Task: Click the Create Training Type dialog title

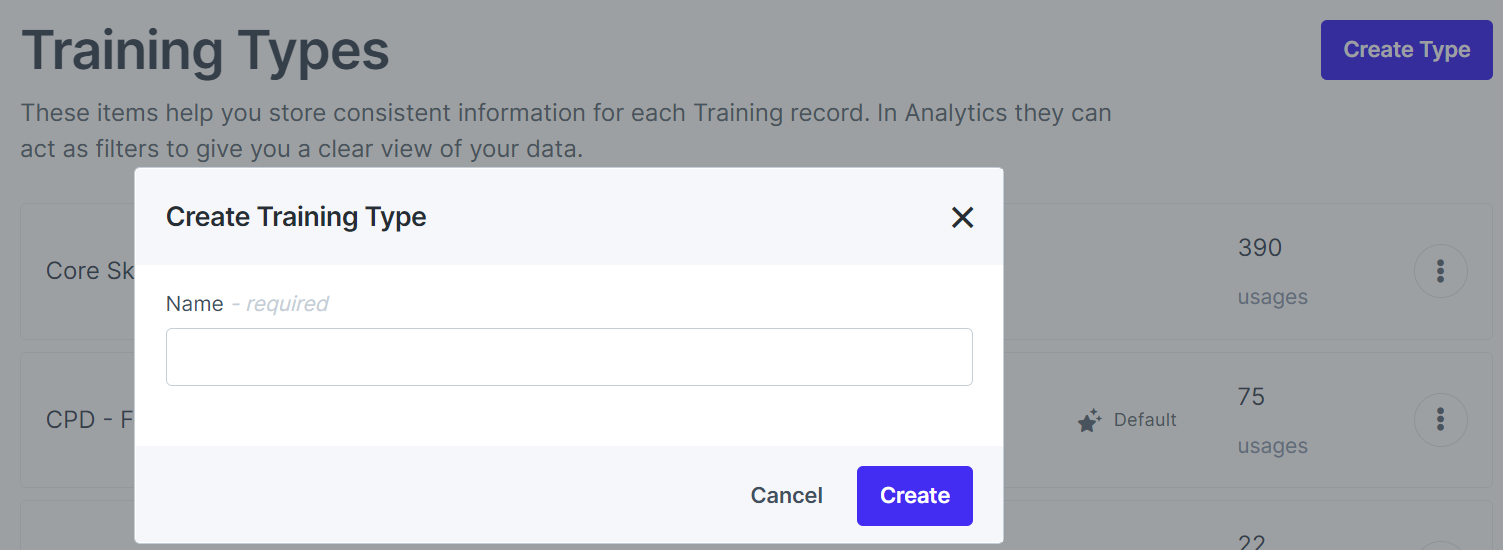Action: (296, 217)
